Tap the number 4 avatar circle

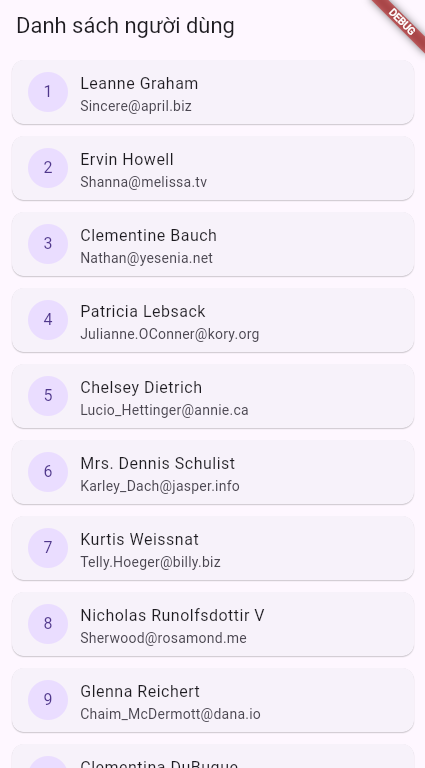(47, 320)
